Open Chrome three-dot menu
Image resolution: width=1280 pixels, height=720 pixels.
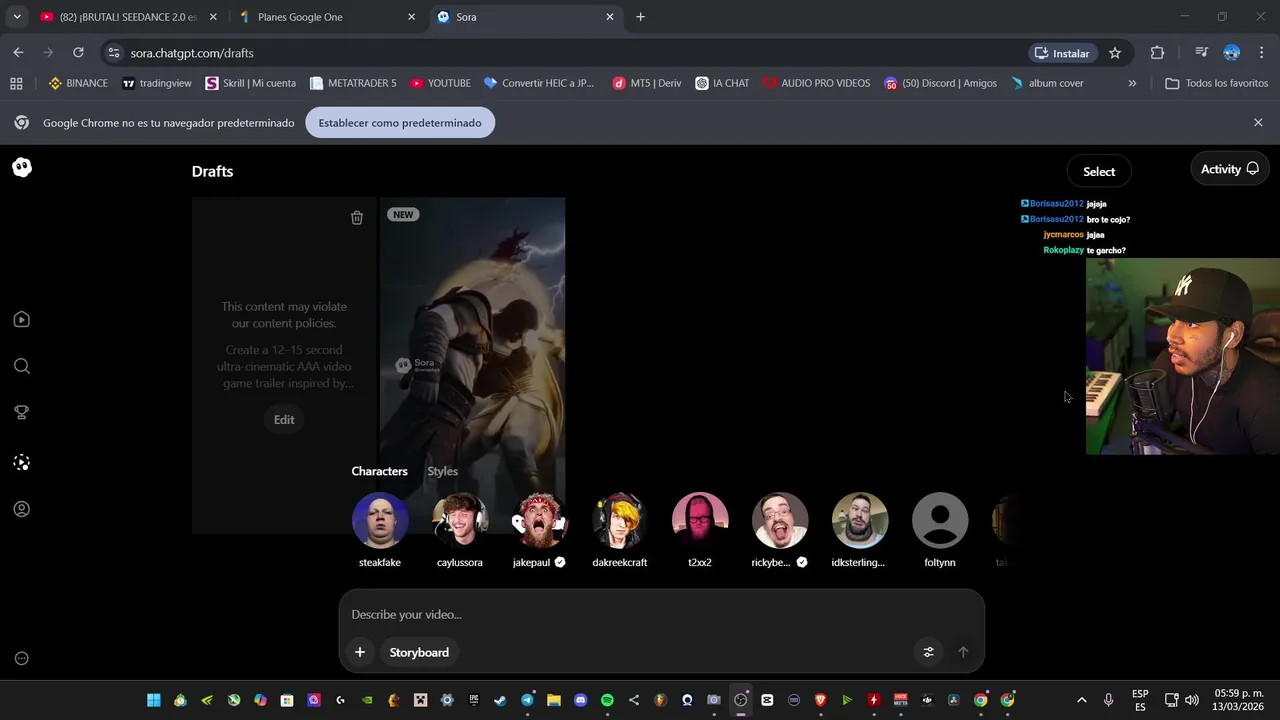1261,53
